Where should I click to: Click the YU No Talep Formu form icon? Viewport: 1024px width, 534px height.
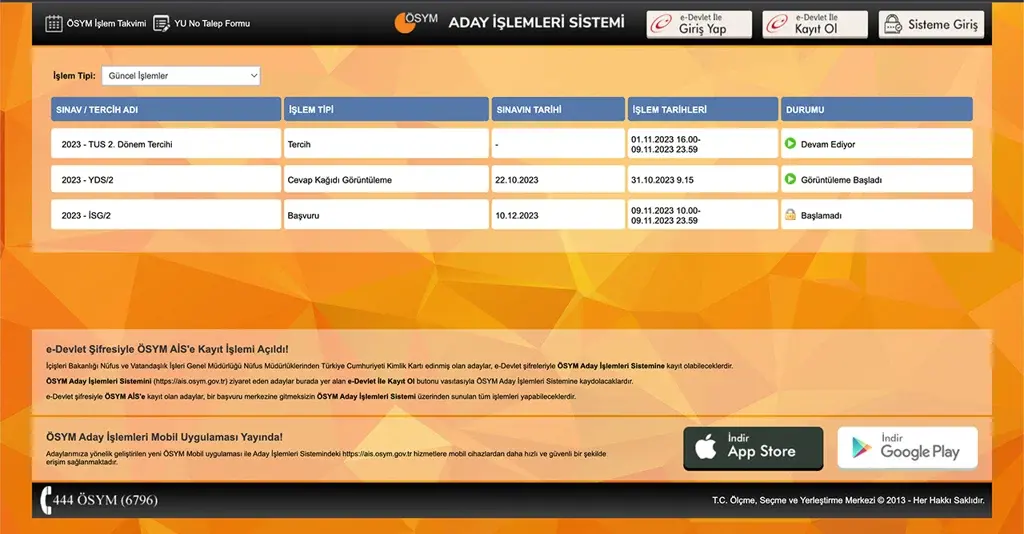(x=162, y=23)
